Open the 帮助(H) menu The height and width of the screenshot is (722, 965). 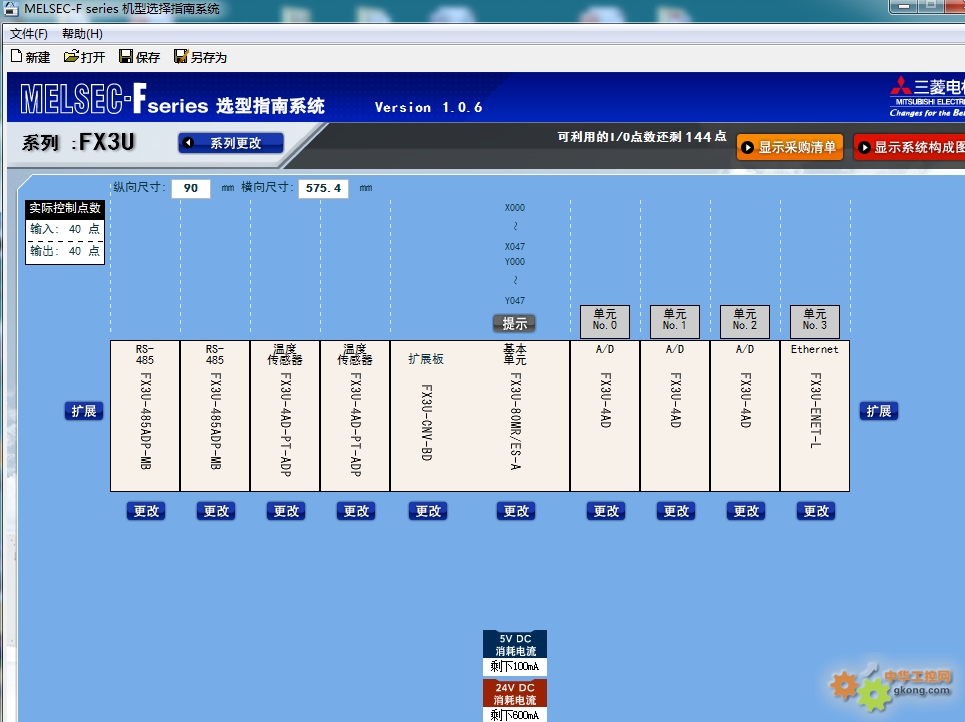pyautogui.click(x=82, y=34)
